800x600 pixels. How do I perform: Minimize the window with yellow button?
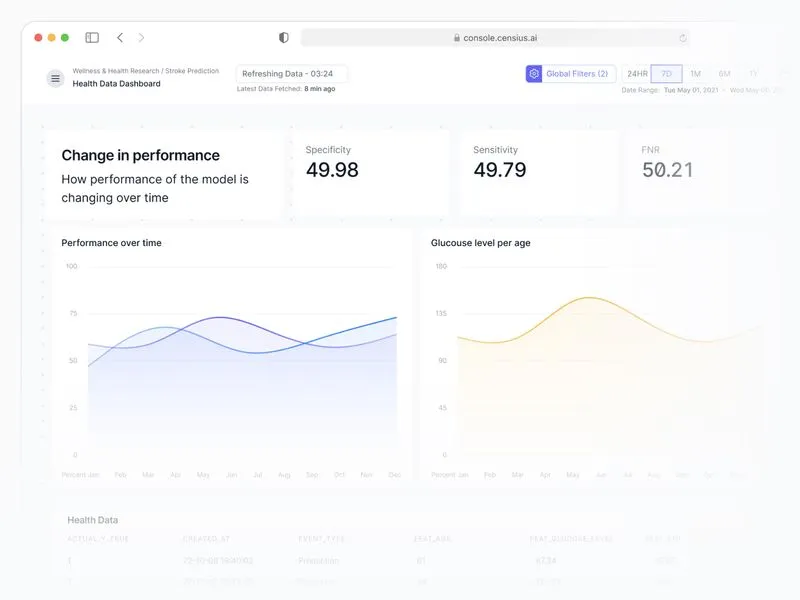52,38
